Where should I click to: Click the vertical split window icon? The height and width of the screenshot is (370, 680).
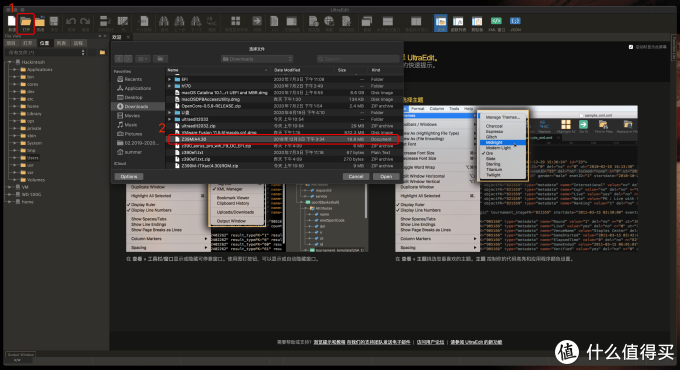click(416, 21)
